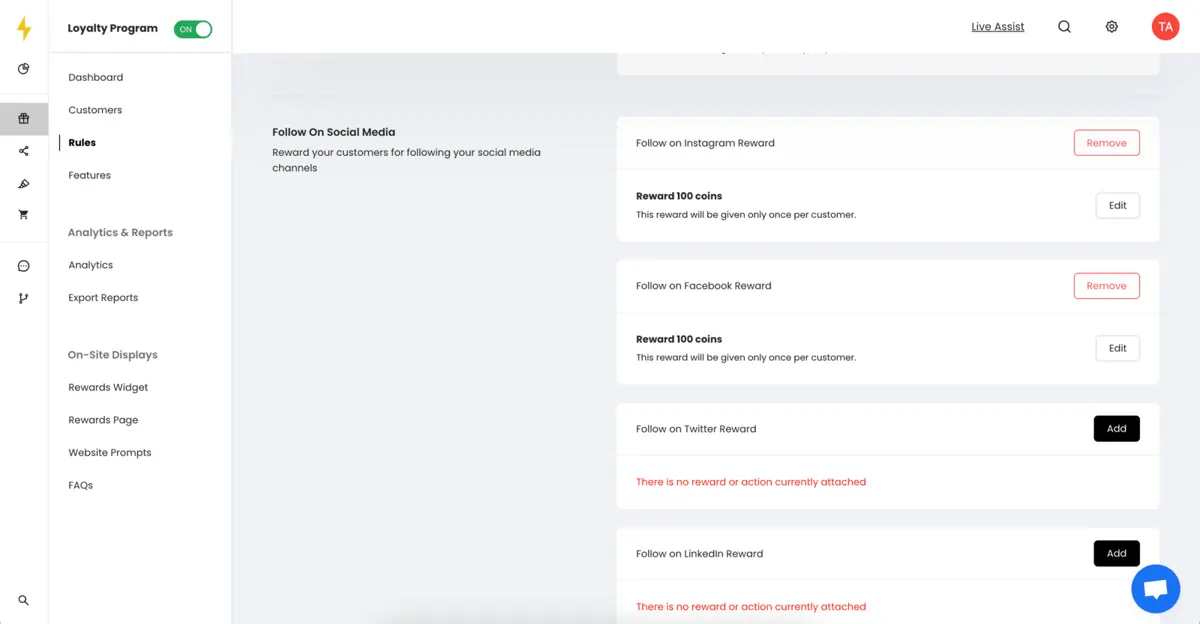Remove the Follow on Instagram Reward
1200x624 pixels.
(1107, 143)
